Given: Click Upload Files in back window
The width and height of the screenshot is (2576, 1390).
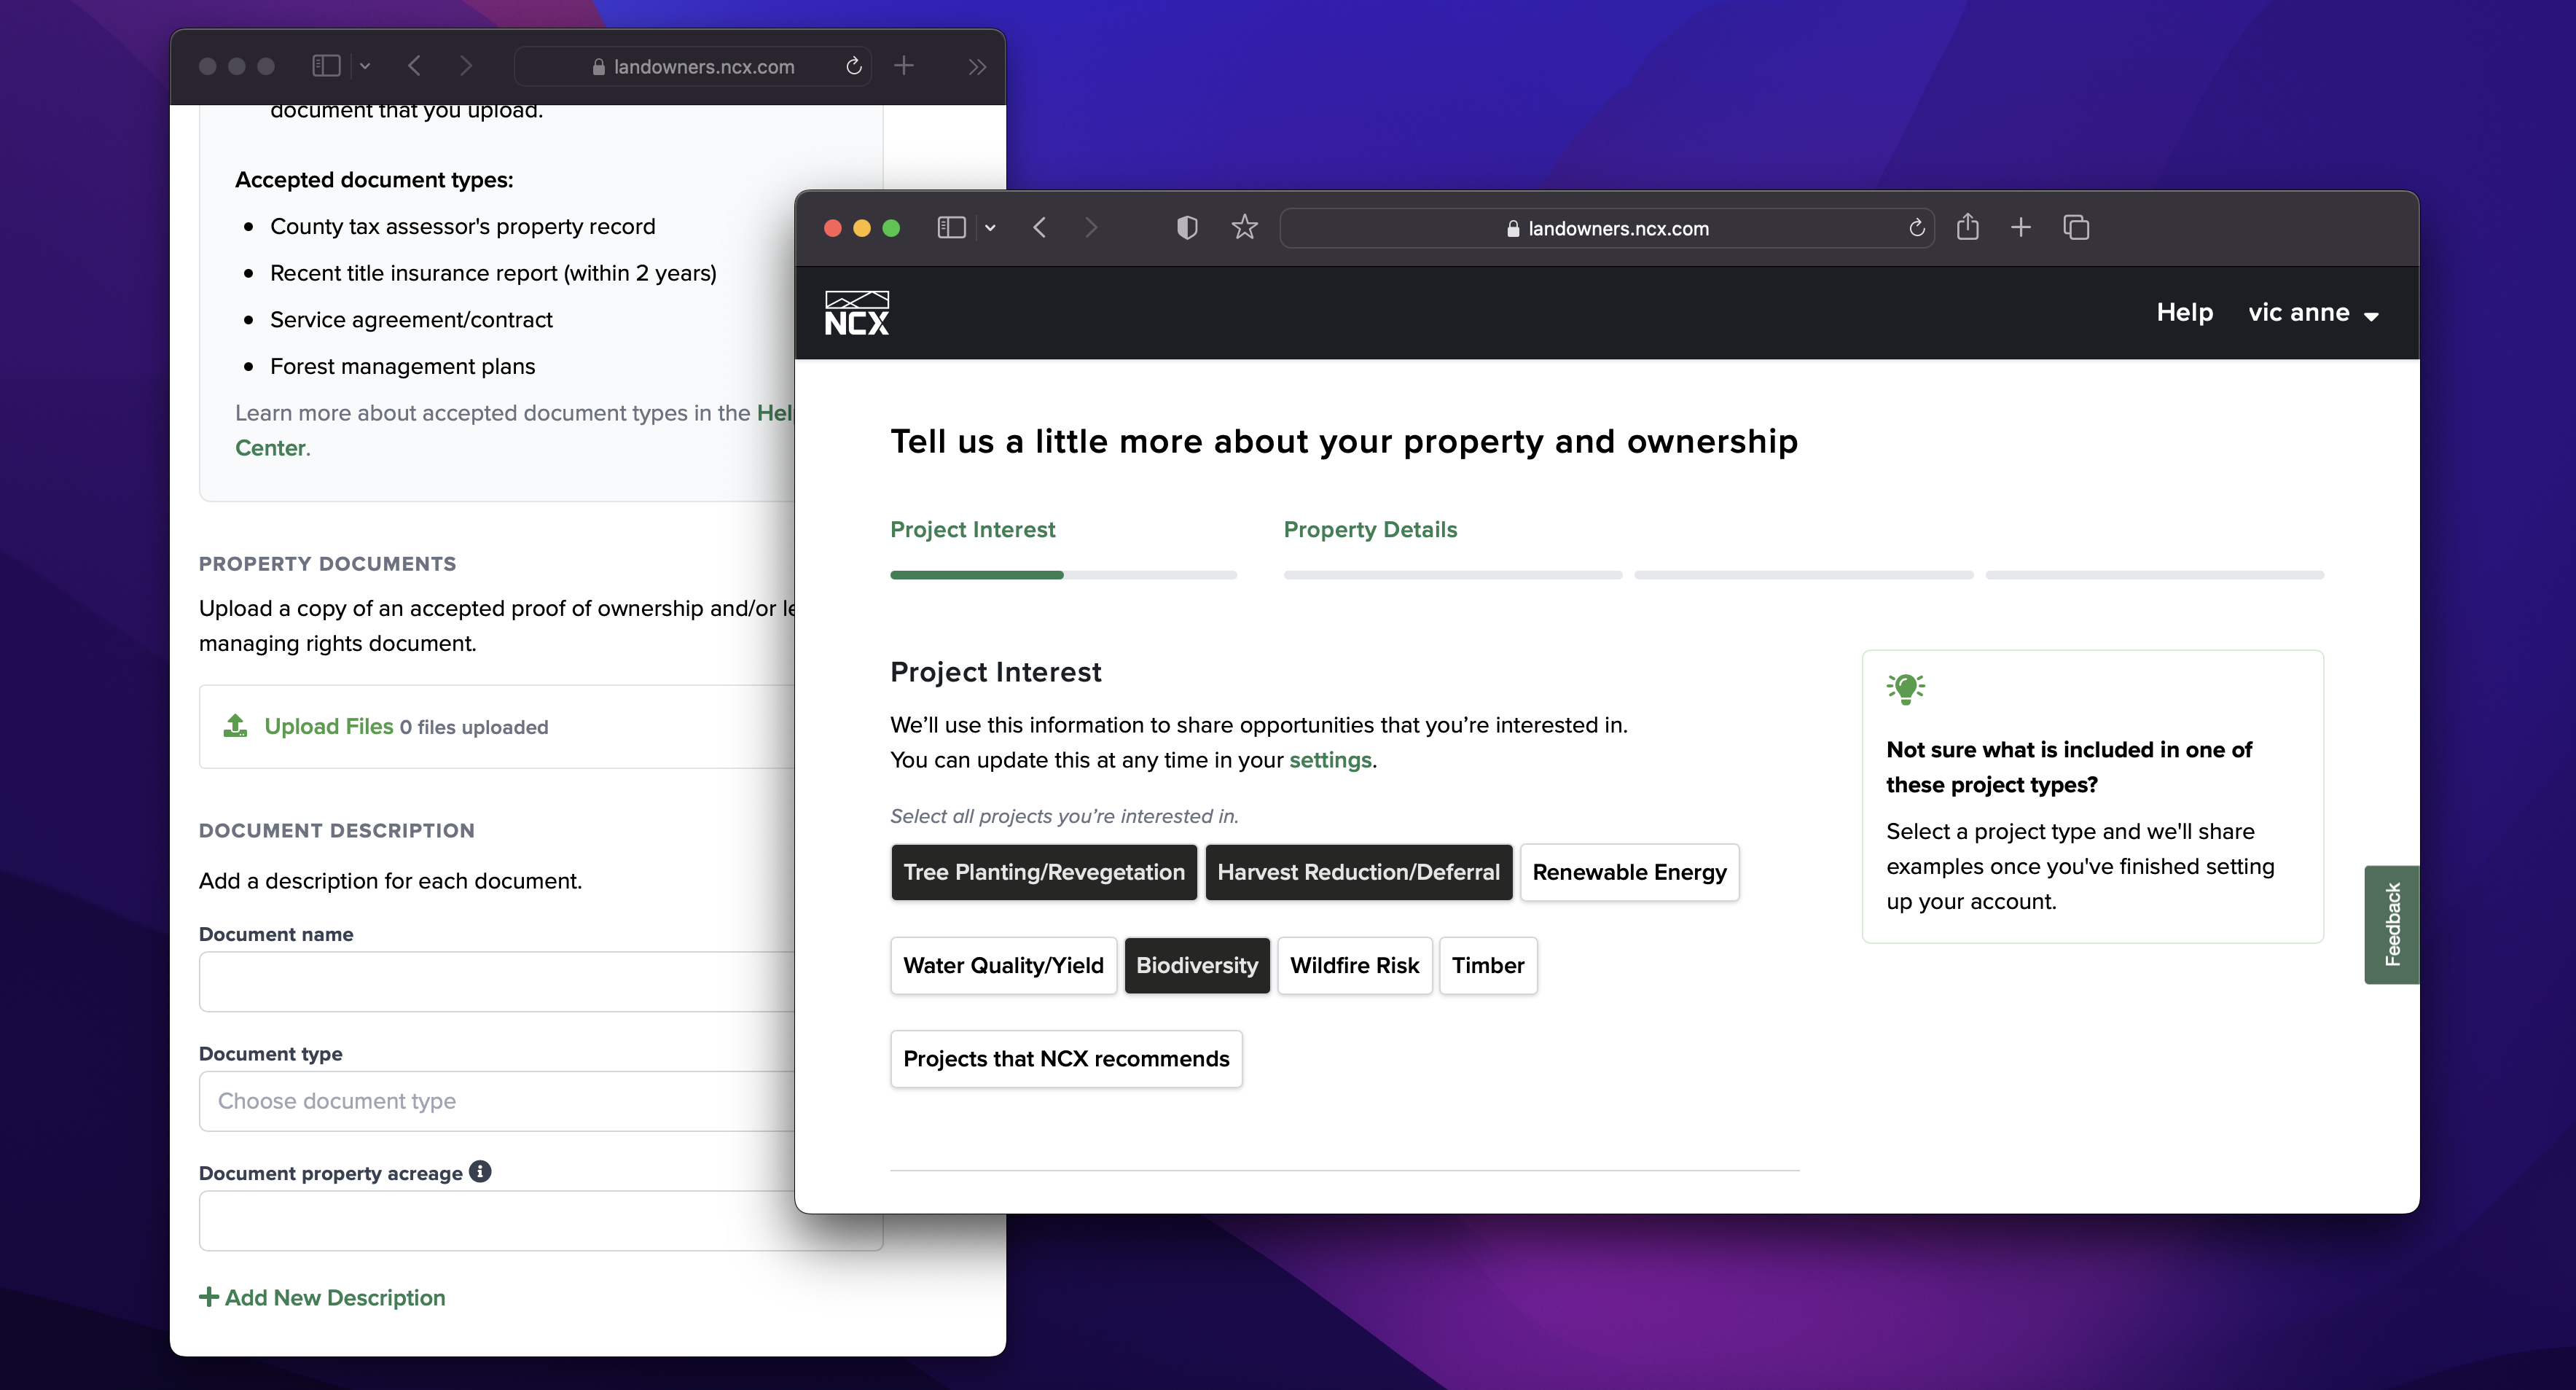Looking at the screenshot, I should pyautogui.click(x=329, y=727).
